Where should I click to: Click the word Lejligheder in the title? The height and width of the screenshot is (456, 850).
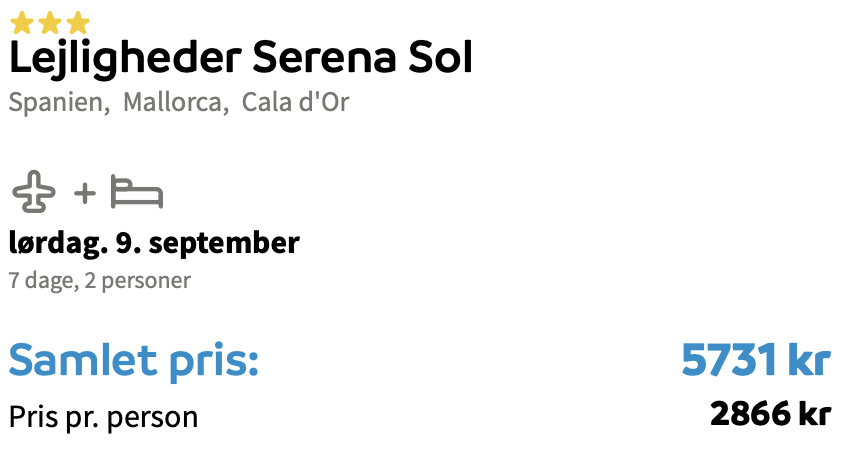pyautogui.click(x=125, y=59)
